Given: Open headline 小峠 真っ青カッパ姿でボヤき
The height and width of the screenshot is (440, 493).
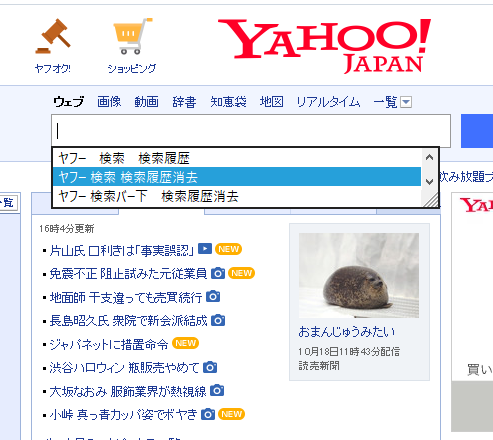Looking at the screenshot, I should point(123,414).
